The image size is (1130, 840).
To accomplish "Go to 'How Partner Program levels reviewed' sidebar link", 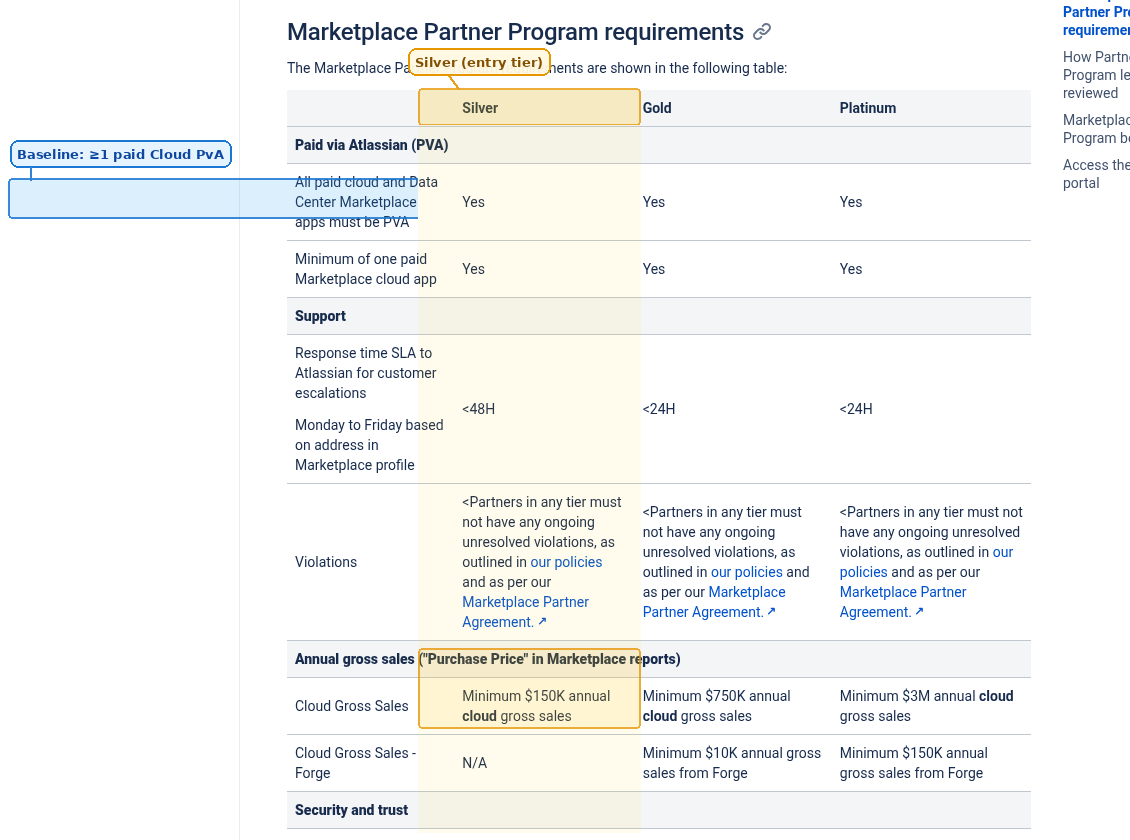I will (x=1096, y=75).
